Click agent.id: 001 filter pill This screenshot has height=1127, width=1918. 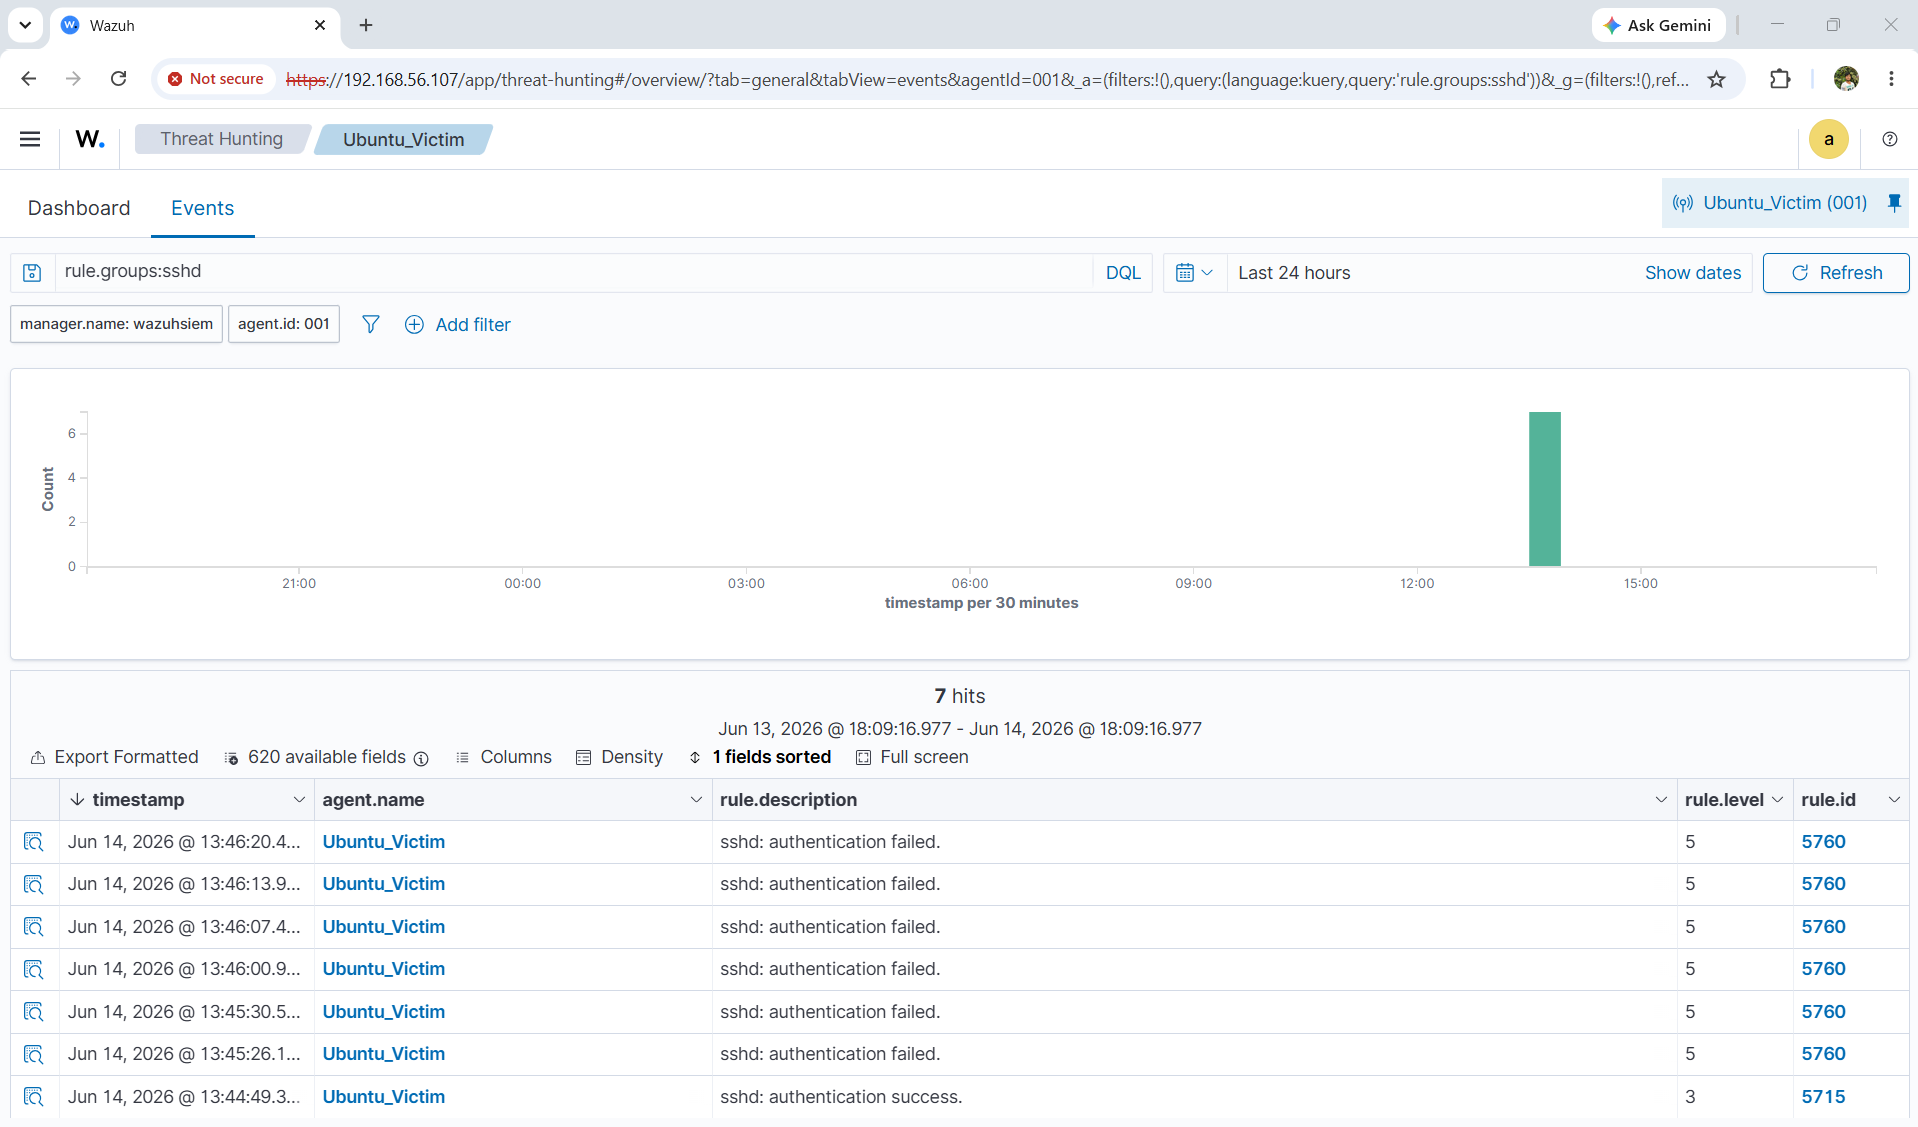tap(284, 324)
